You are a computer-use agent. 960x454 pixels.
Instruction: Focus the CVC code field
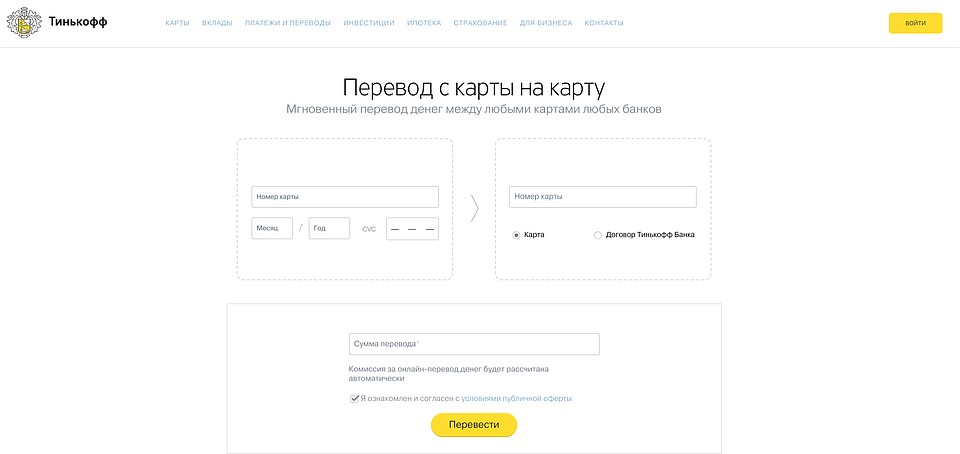pyautogui.click(x=413, y=229)
